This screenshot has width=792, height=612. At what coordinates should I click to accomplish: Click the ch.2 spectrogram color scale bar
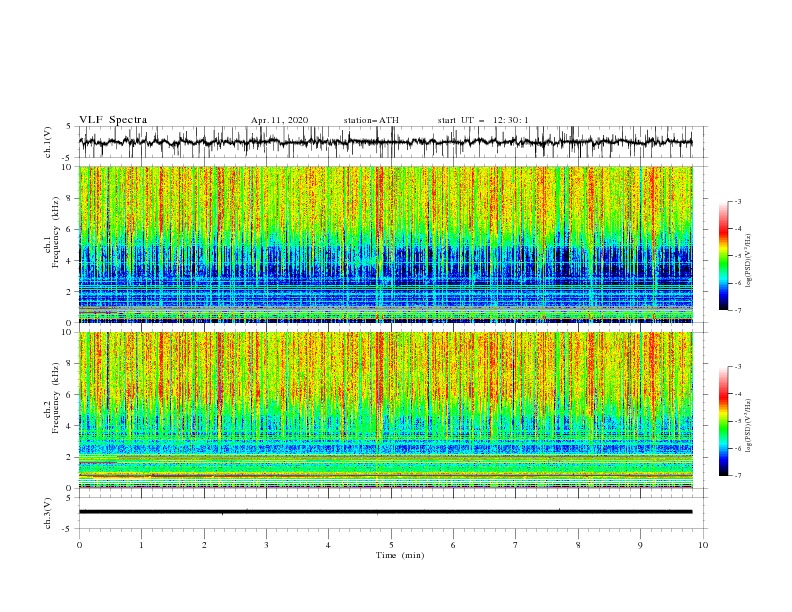pyautogui.click(x=723, y=421)
